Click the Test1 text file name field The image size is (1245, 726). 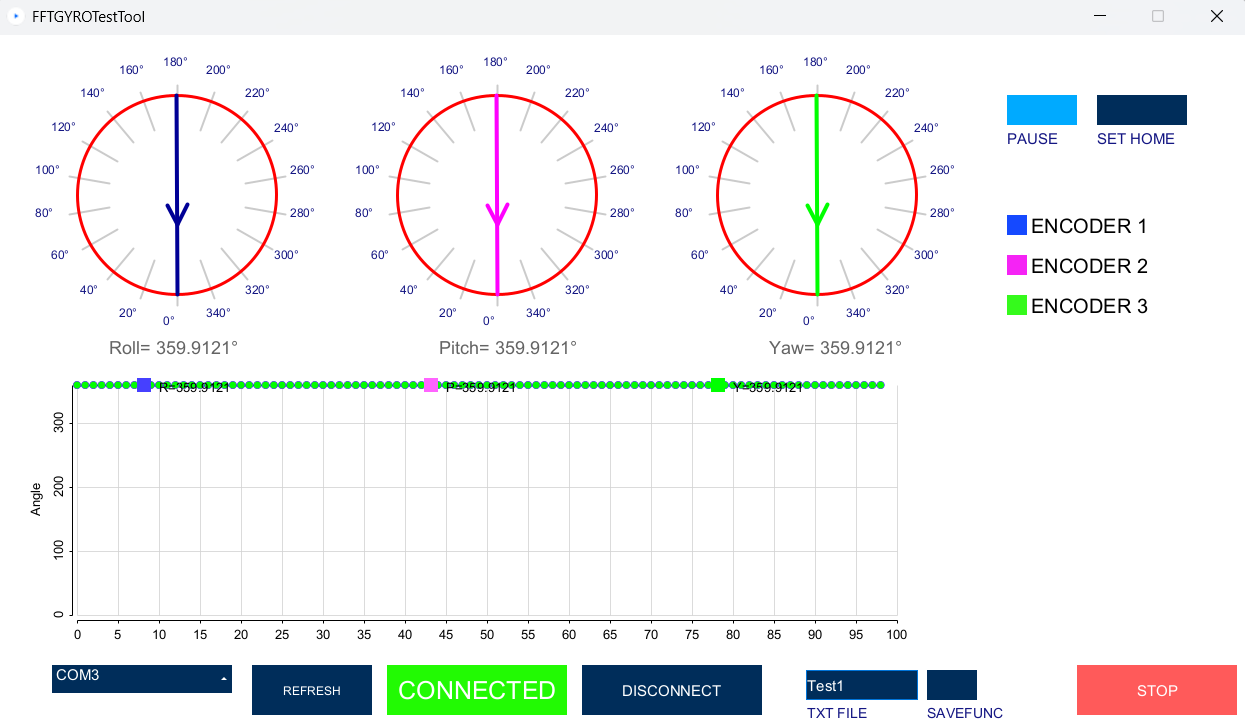[861, 685]
